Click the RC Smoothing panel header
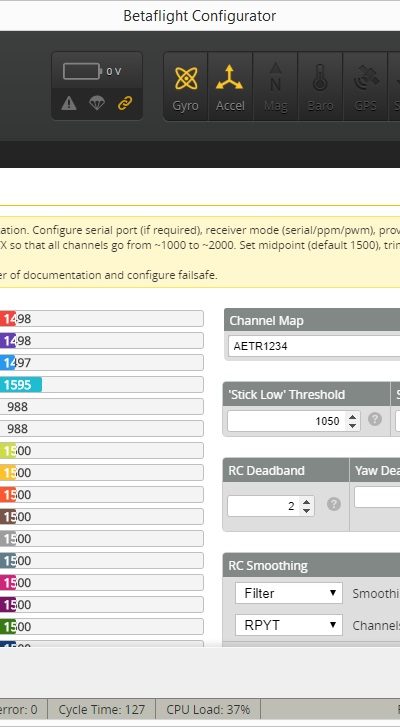The image size is (400, 727). point(311,565)
